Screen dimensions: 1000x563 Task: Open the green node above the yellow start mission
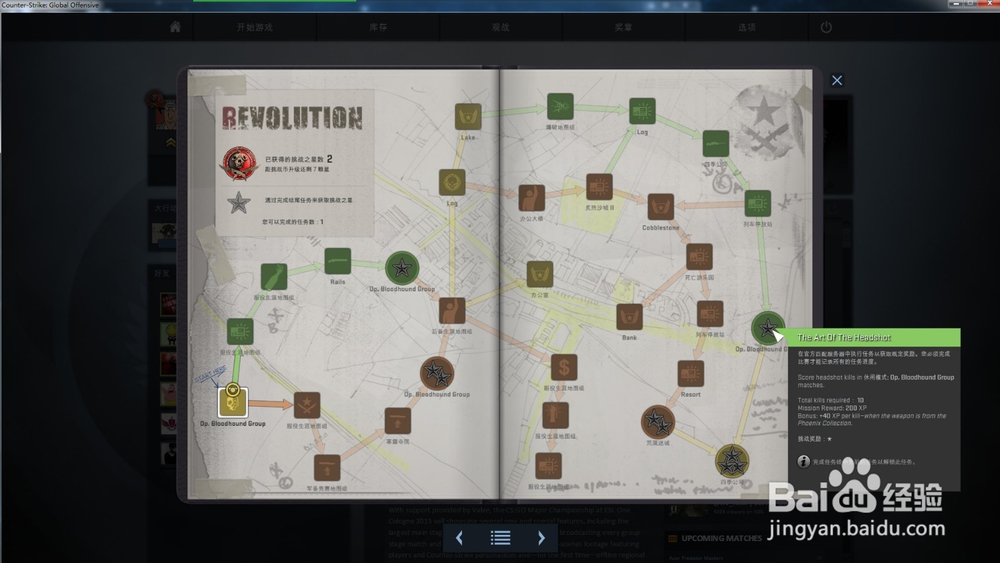tap(240, 332)
